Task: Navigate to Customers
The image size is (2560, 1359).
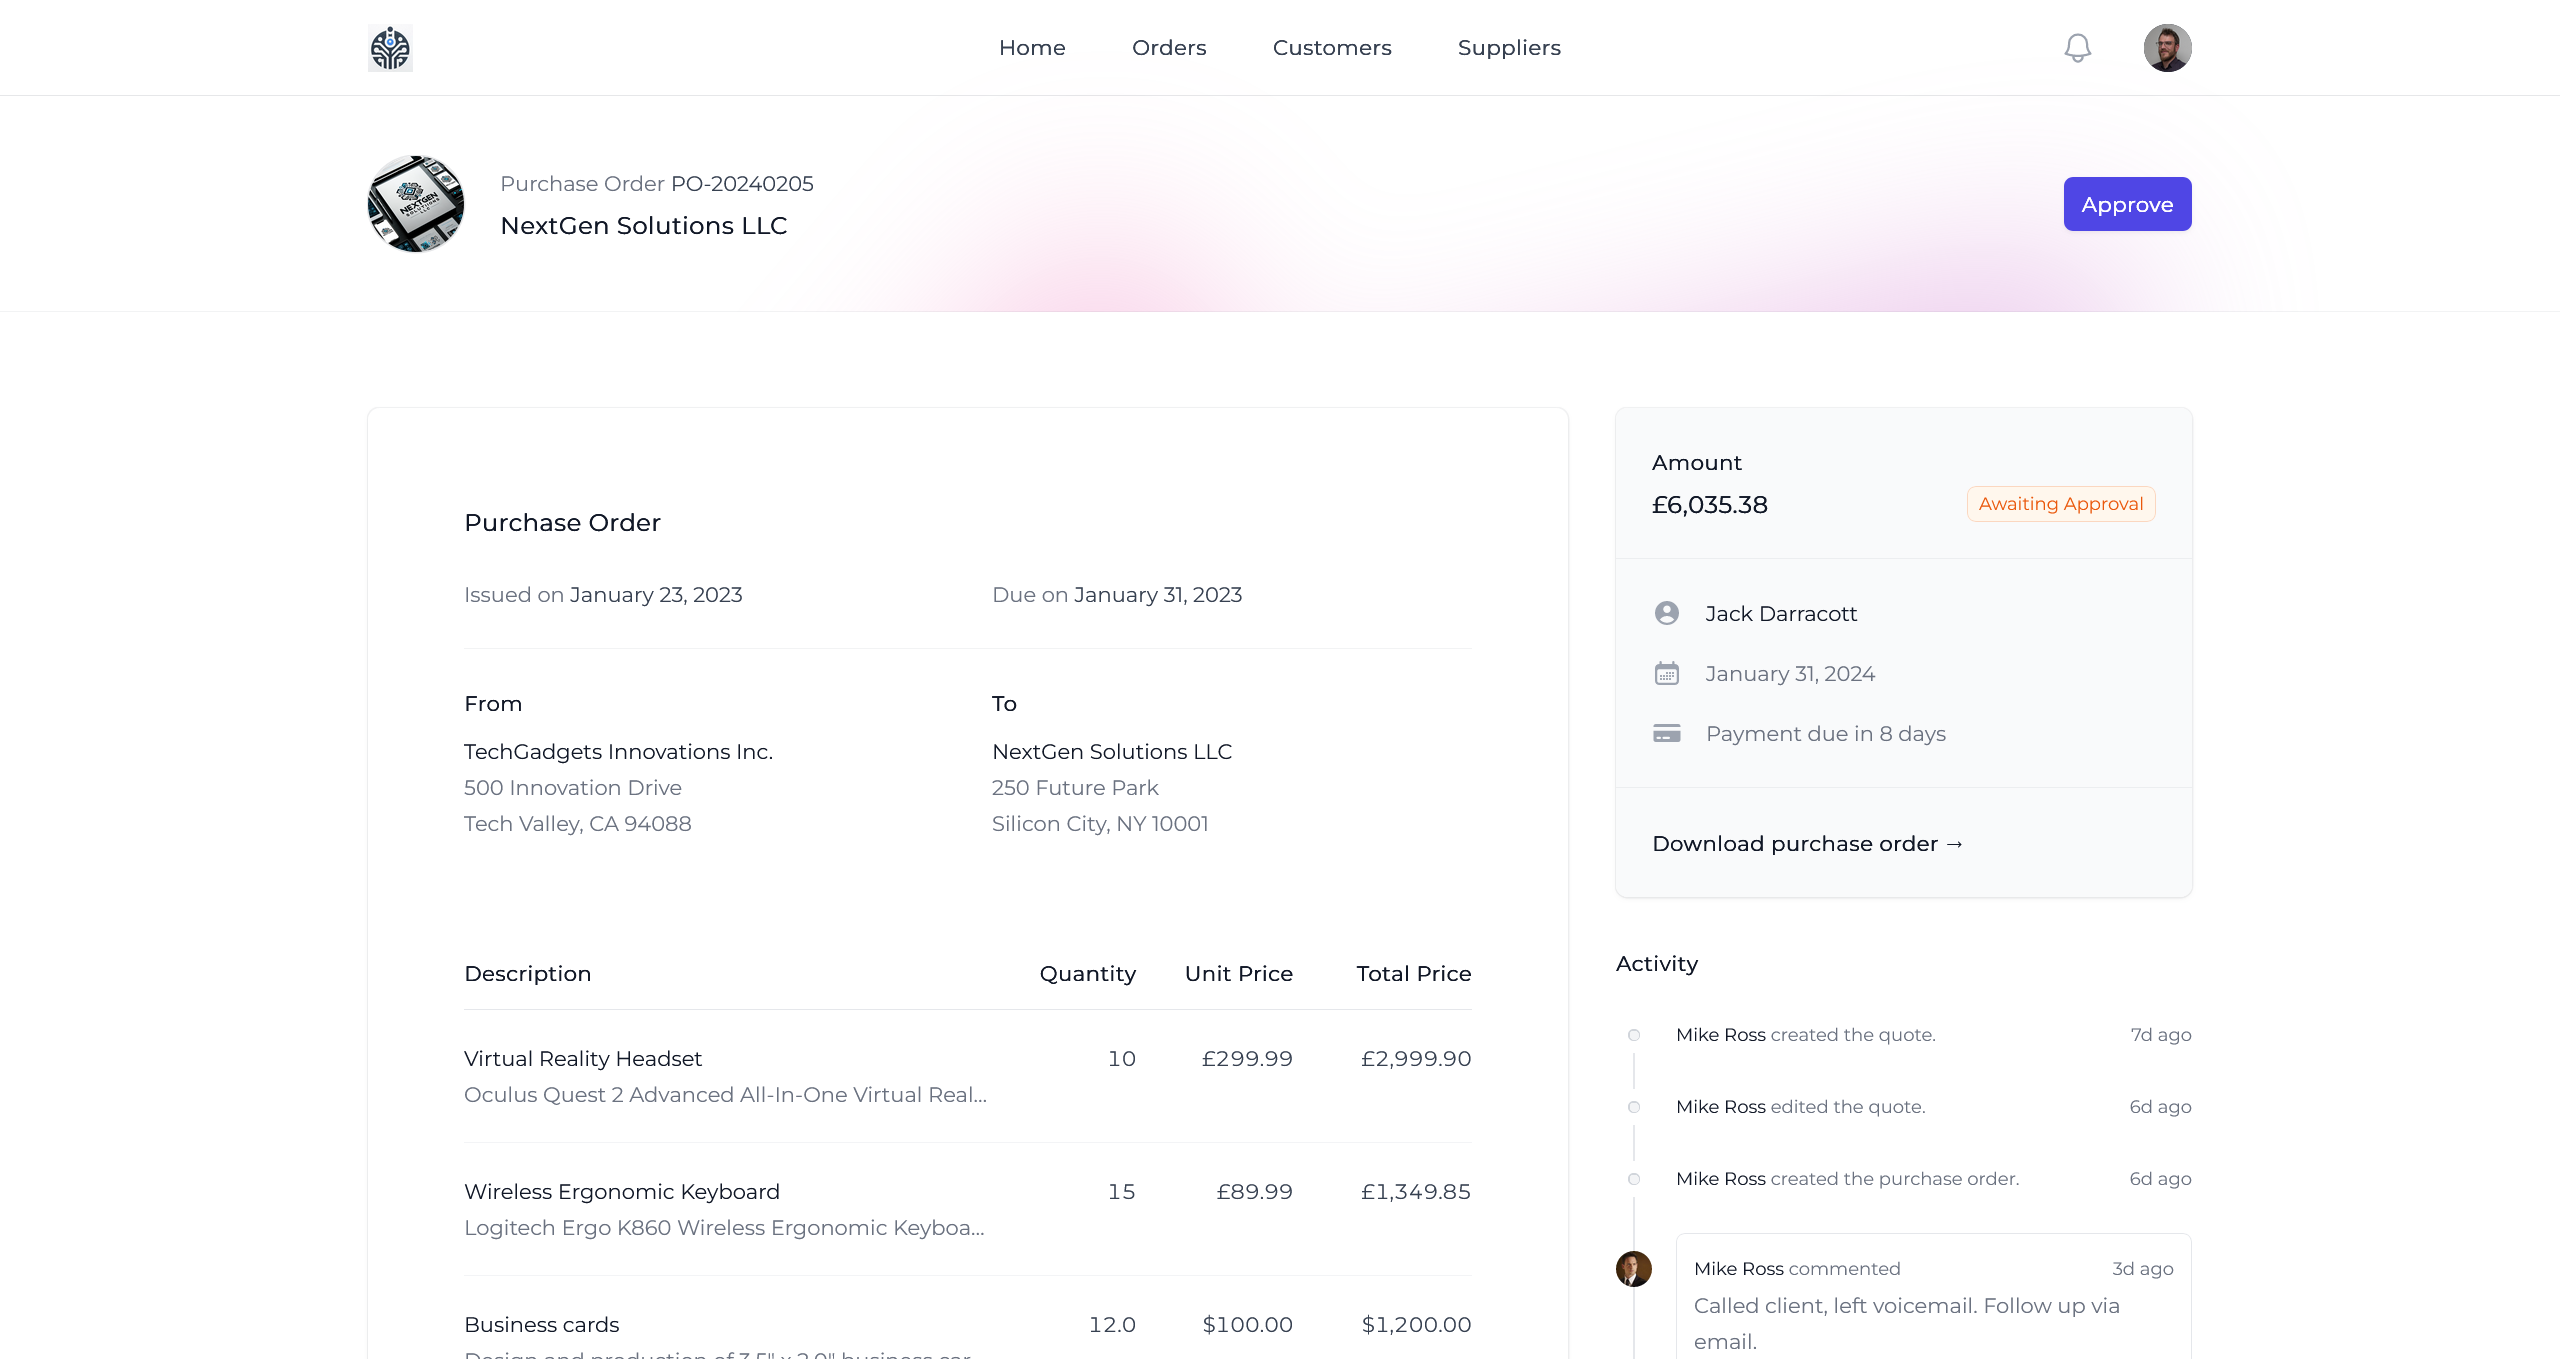Action: 1332,48
